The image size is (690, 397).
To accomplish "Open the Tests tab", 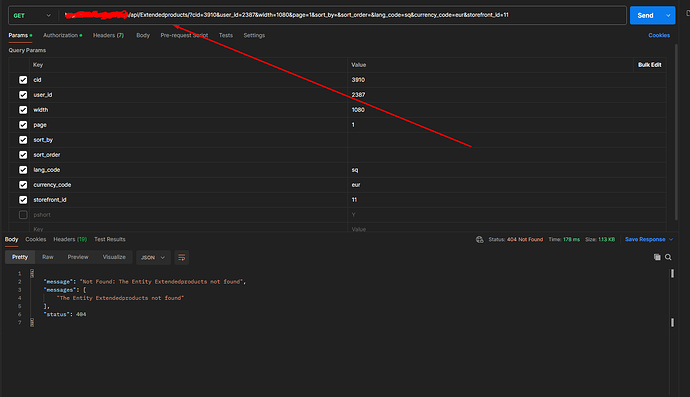I will (x=226, y=35).
